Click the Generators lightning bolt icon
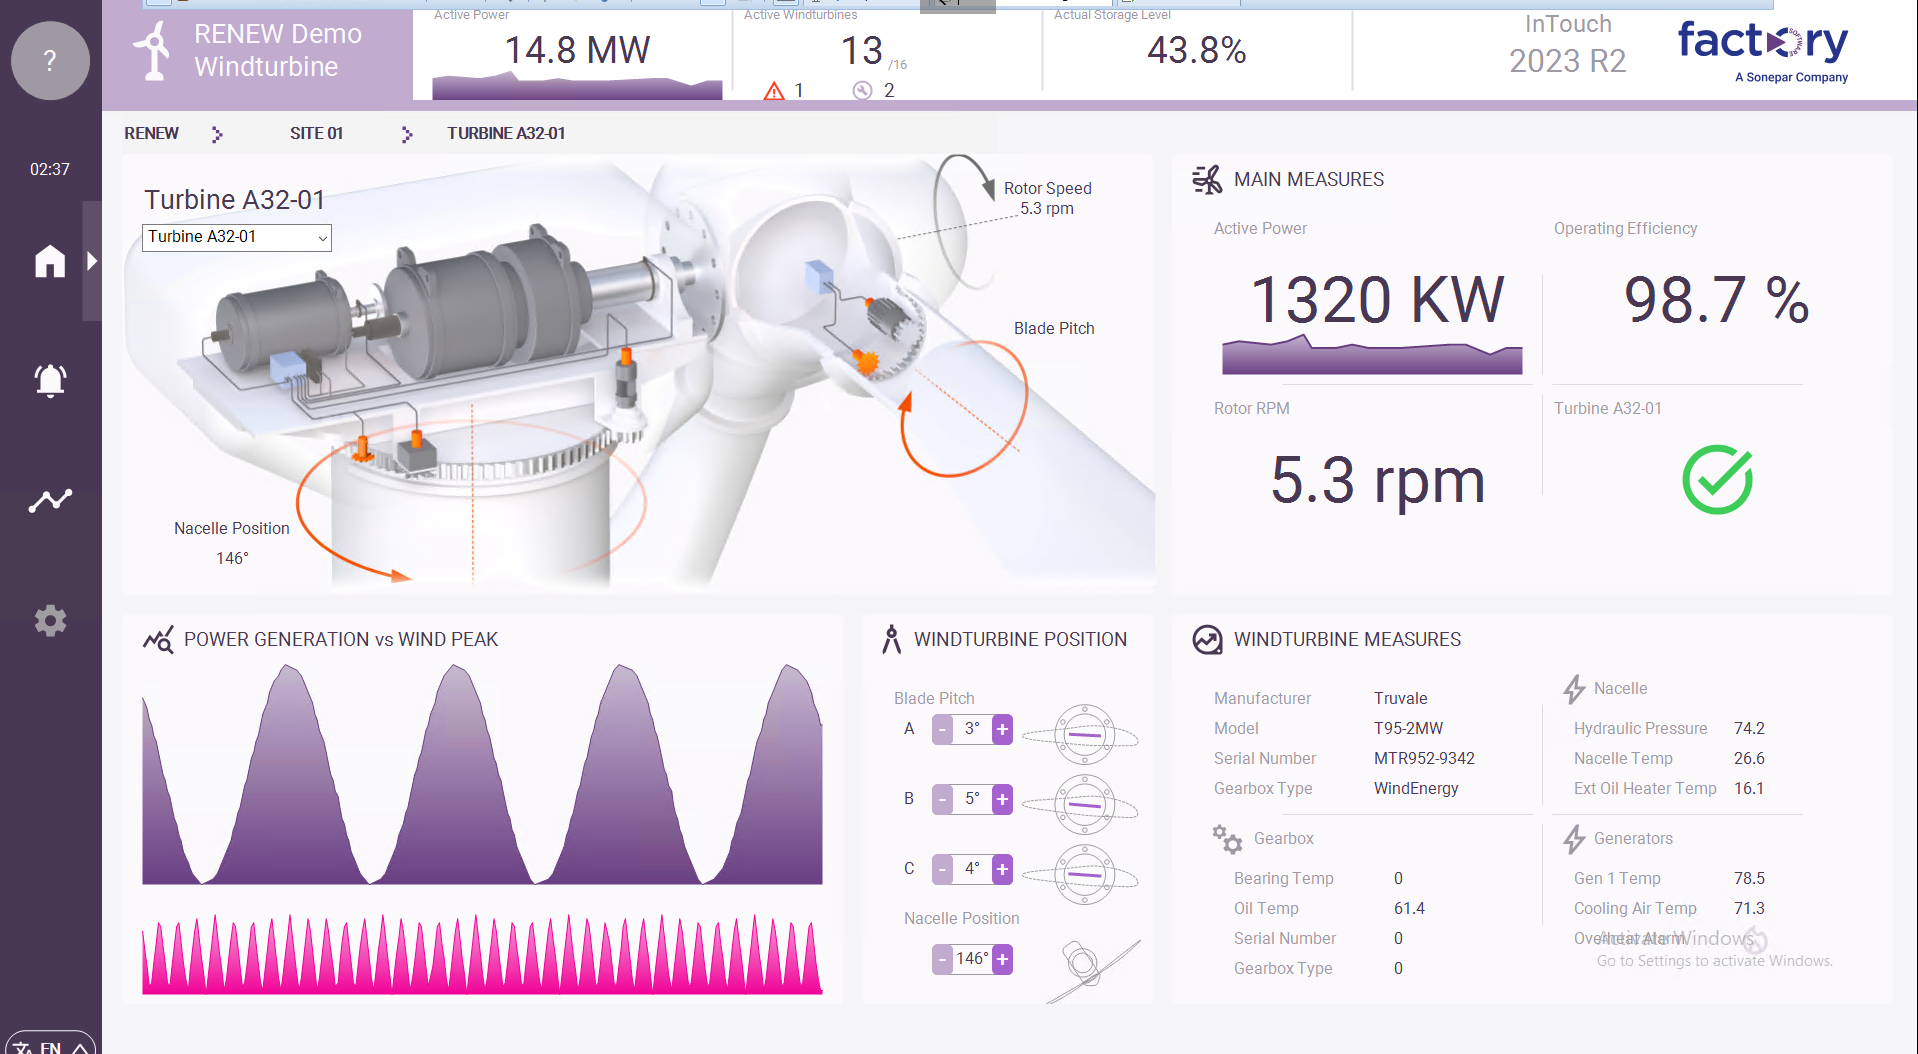Image resolution: width=1918 pixels, height=1054 pixels. click(x=1574, y=839)
